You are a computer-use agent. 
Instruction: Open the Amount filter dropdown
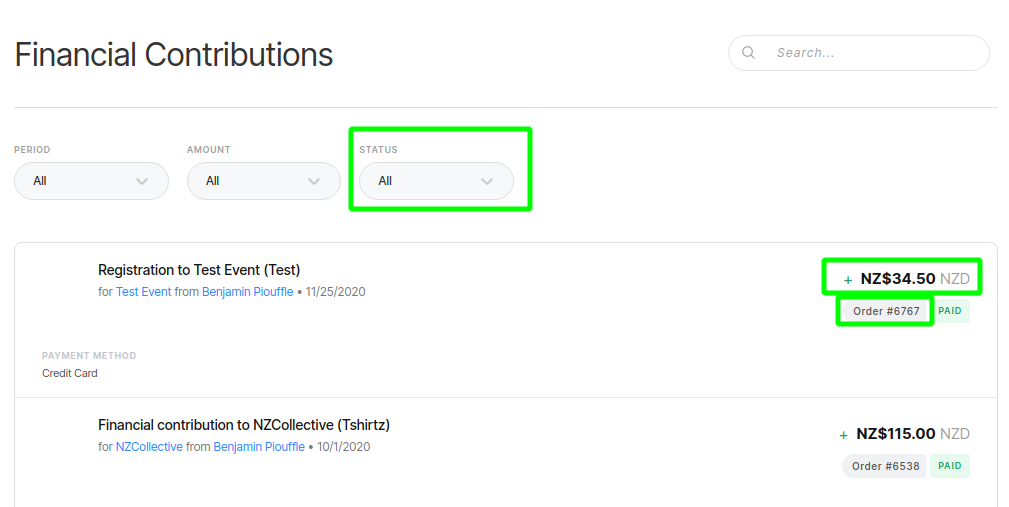click(264, 181)
